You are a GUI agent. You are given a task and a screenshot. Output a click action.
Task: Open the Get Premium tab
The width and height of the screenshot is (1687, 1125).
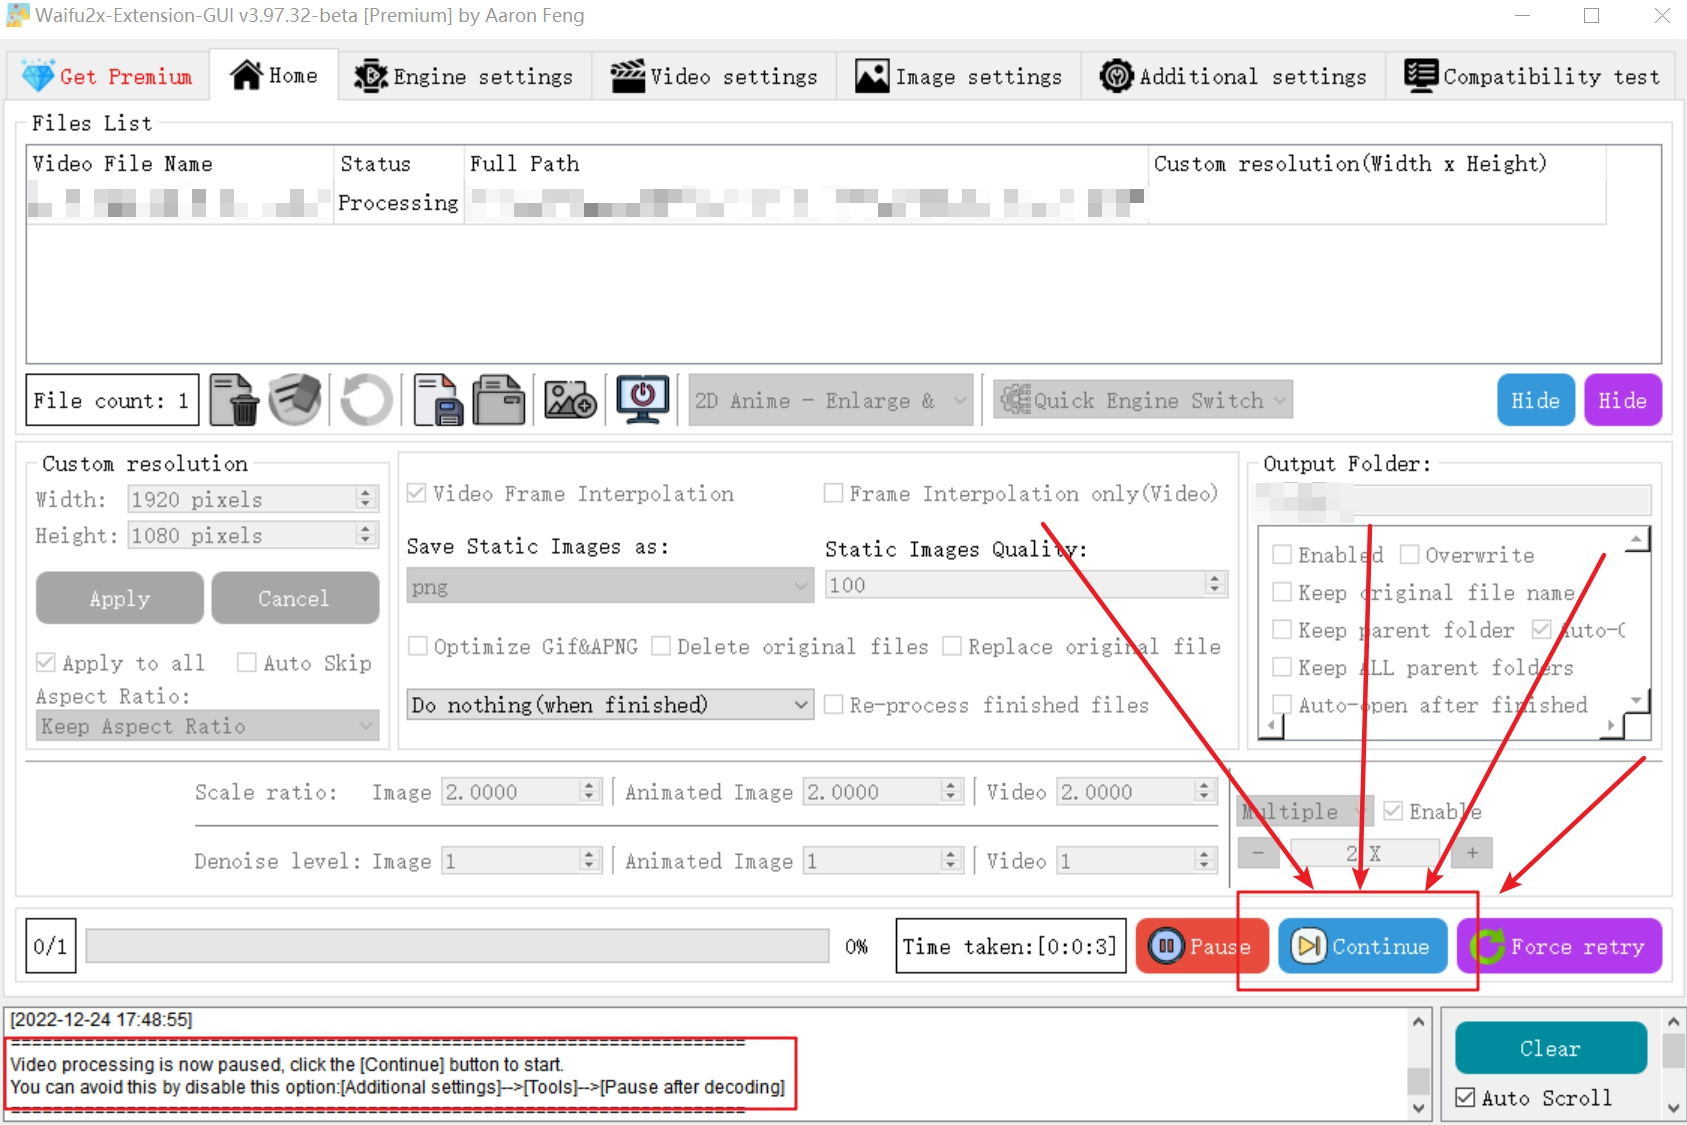108,76
